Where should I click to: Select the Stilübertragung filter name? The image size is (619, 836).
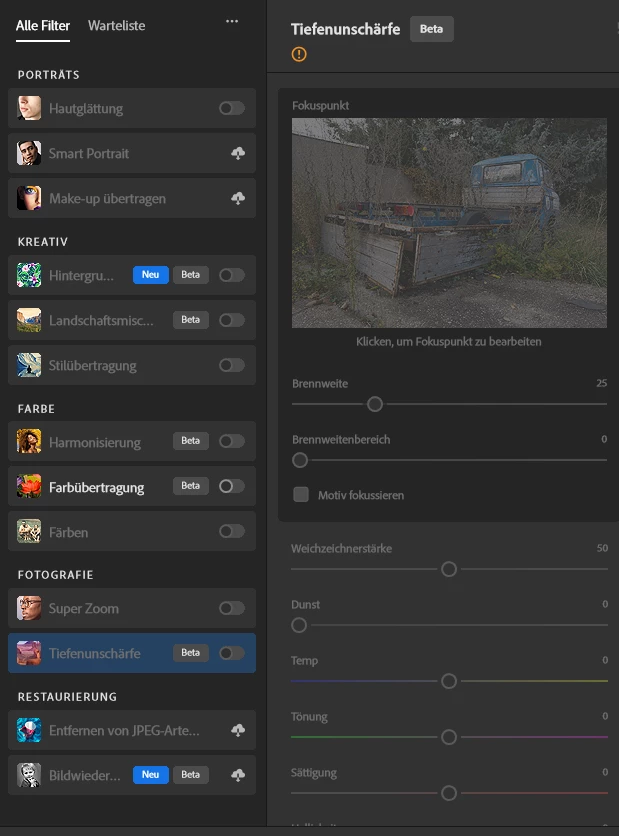click(x=93, y=366)
